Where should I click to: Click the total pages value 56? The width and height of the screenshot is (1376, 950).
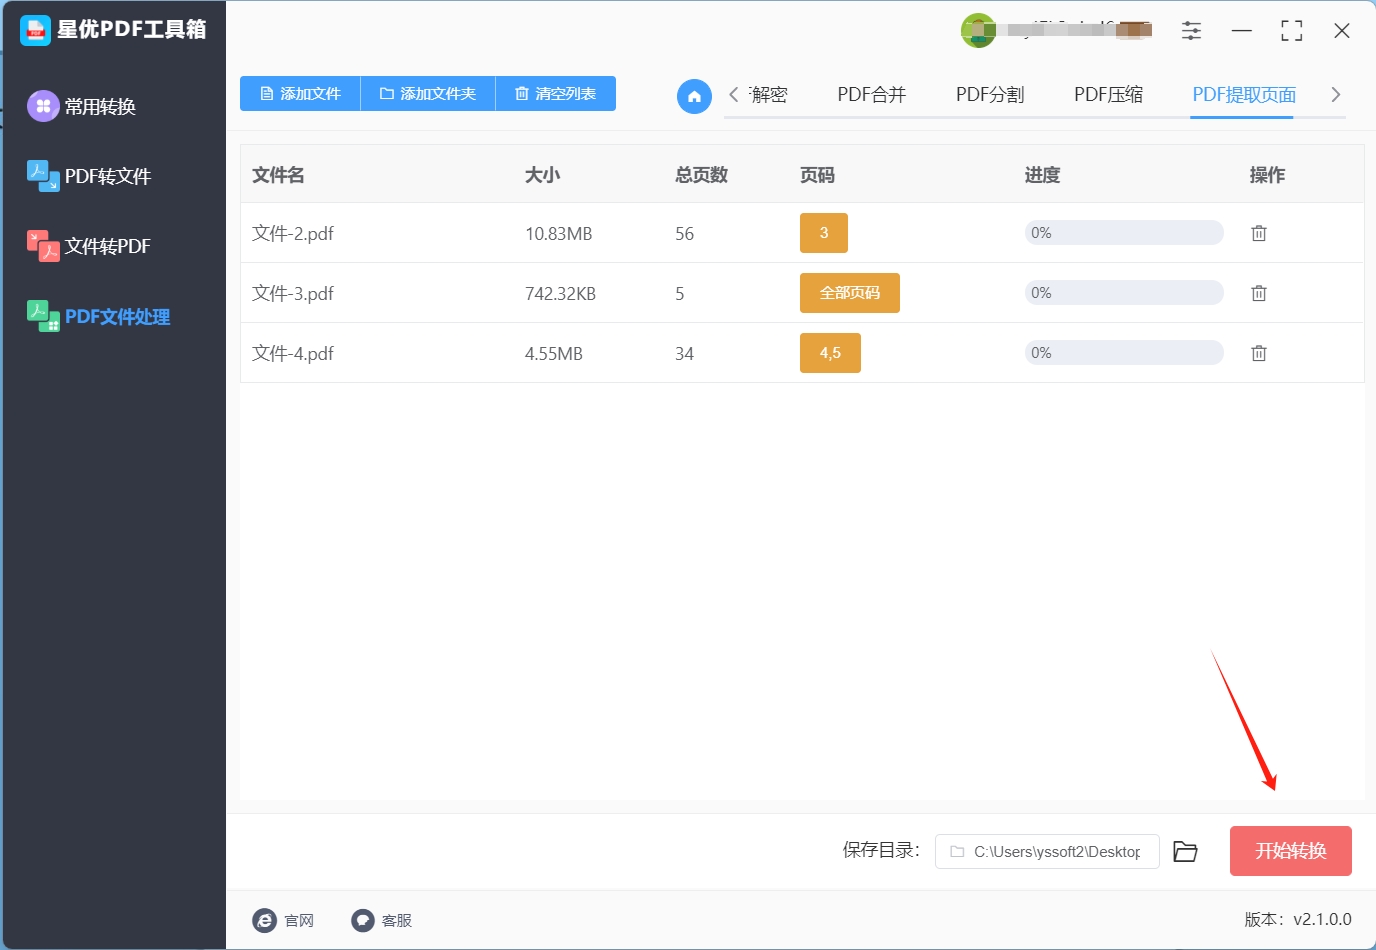(x=684, y=234)
